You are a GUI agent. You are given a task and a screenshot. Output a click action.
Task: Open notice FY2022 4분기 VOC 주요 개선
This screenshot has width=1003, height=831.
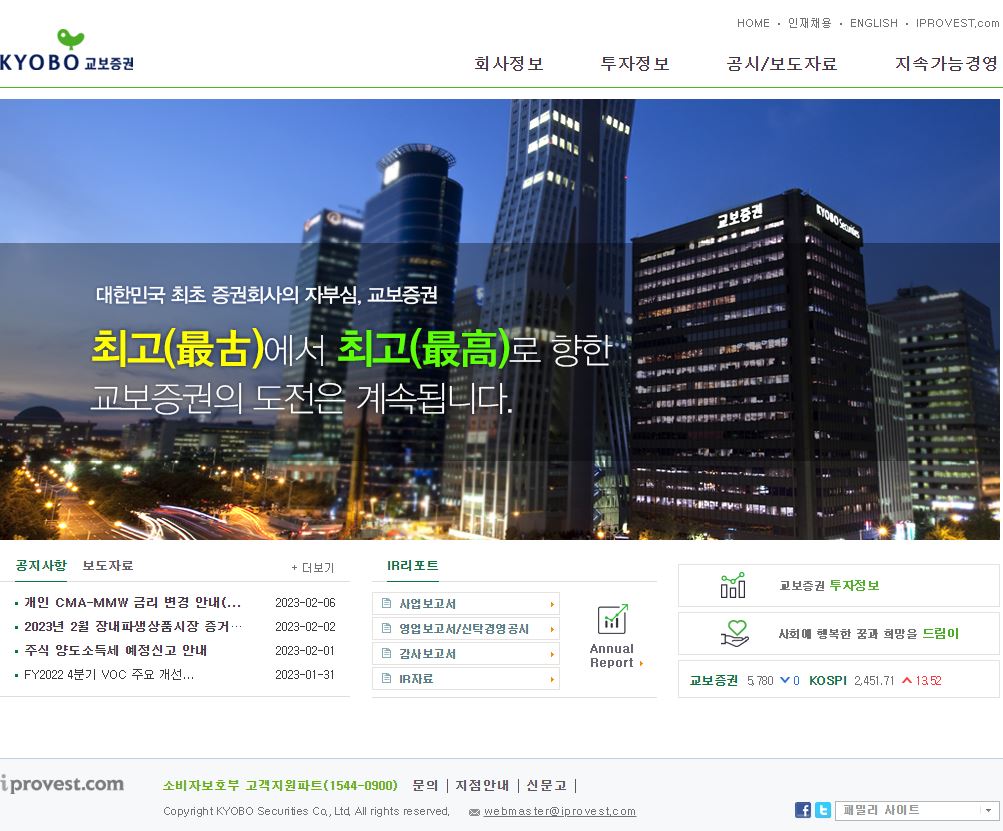click(109, 674)
